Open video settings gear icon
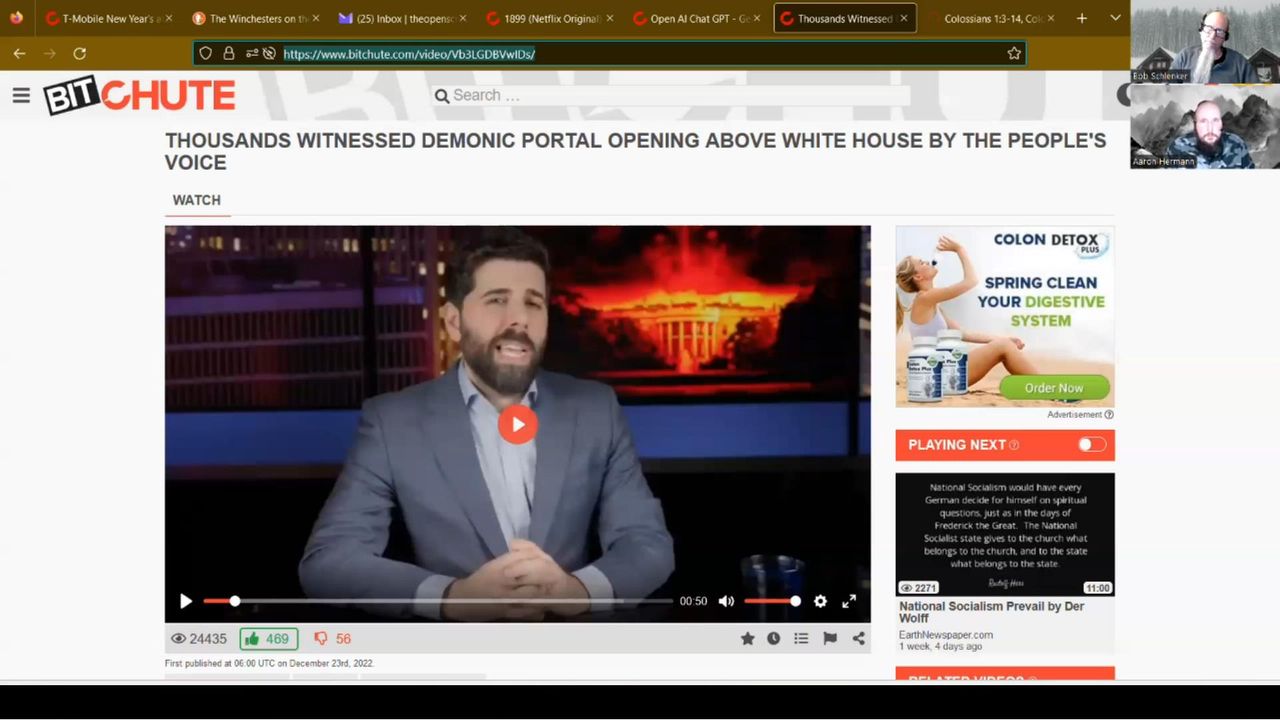 click(820, 601)
